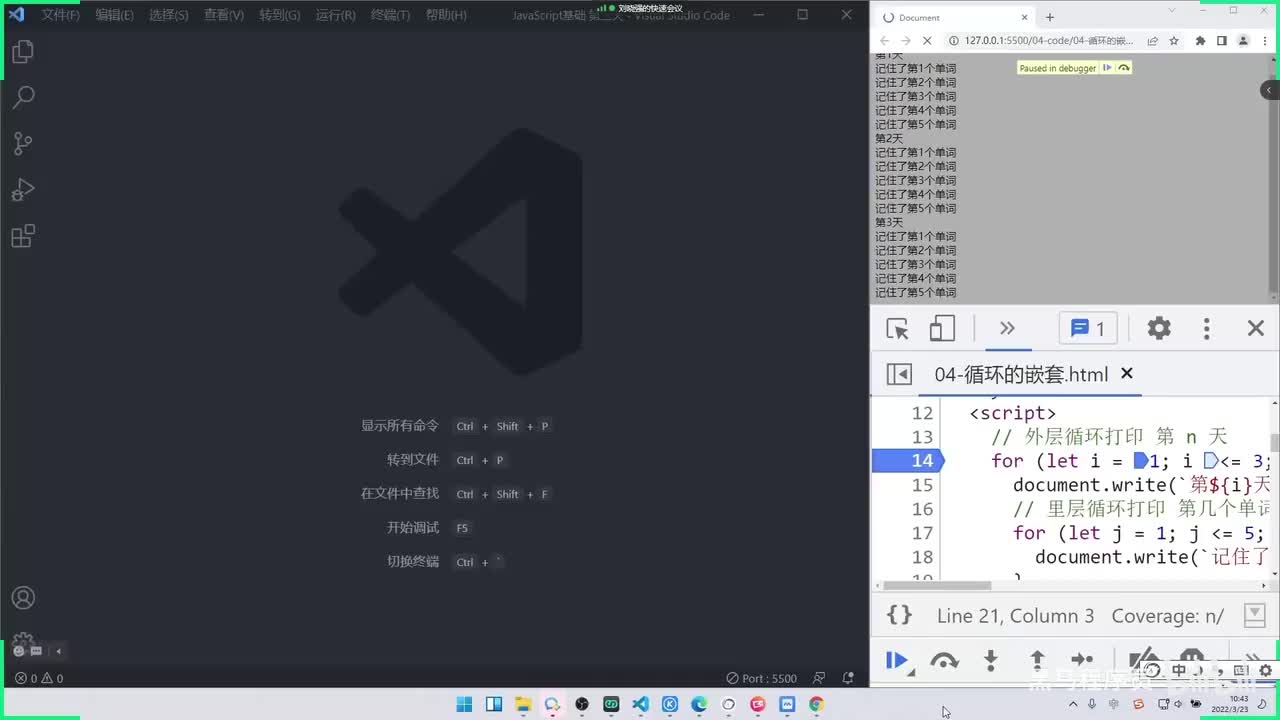Open the 转到(G) menu
Viewport: 1280px width, 720px height.
click(279, 15)
